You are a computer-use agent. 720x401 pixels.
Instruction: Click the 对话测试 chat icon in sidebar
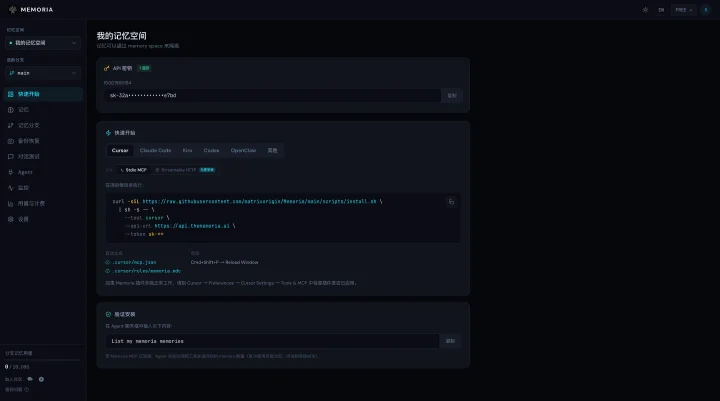(x=11, y=157)
